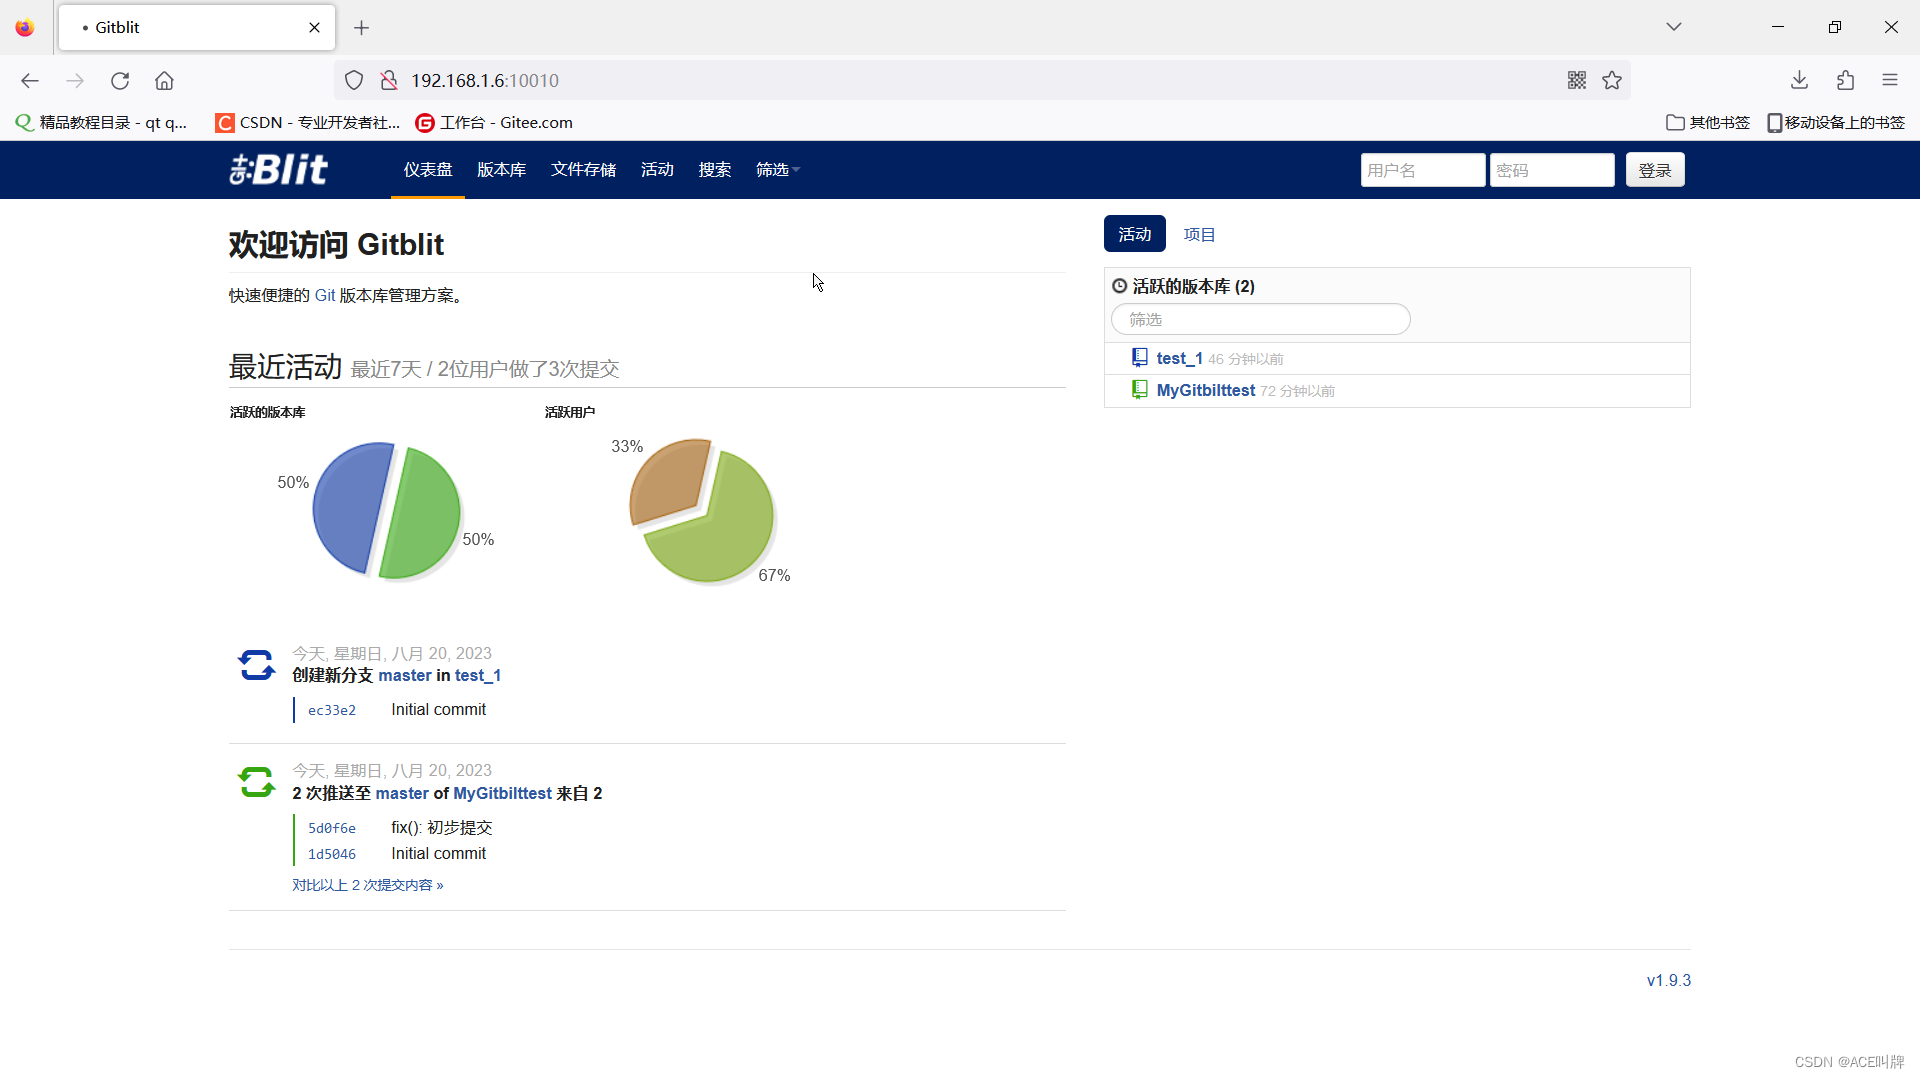Screen dimensions: 1920x1078
Task: Click the v1.9.3 version link
Action: 1669,980
